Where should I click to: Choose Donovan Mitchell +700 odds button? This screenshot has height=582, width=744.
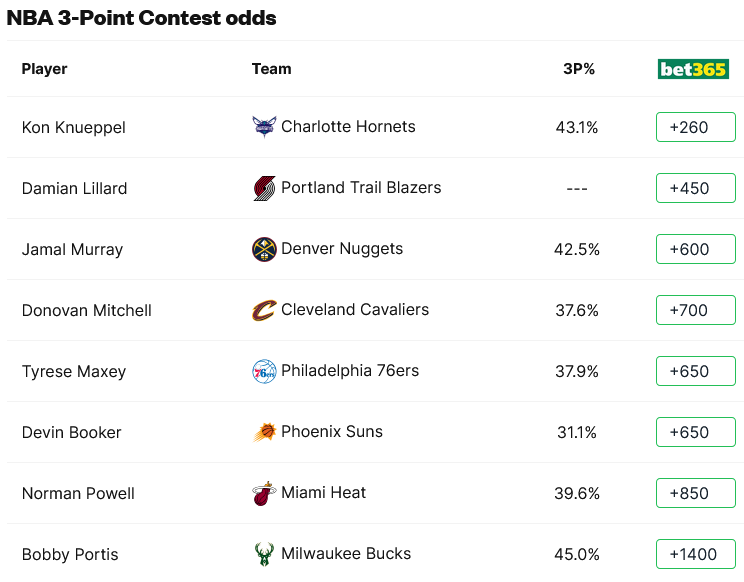coord(695,310)
